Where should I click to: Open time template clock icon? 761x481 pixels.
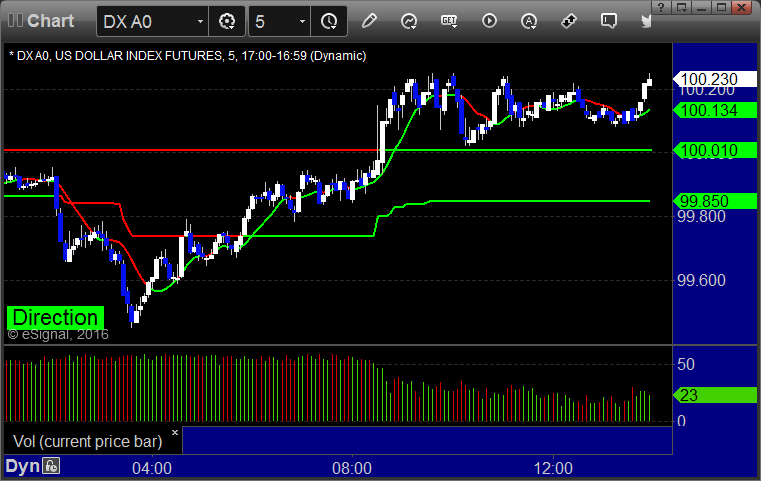(329, 21)
